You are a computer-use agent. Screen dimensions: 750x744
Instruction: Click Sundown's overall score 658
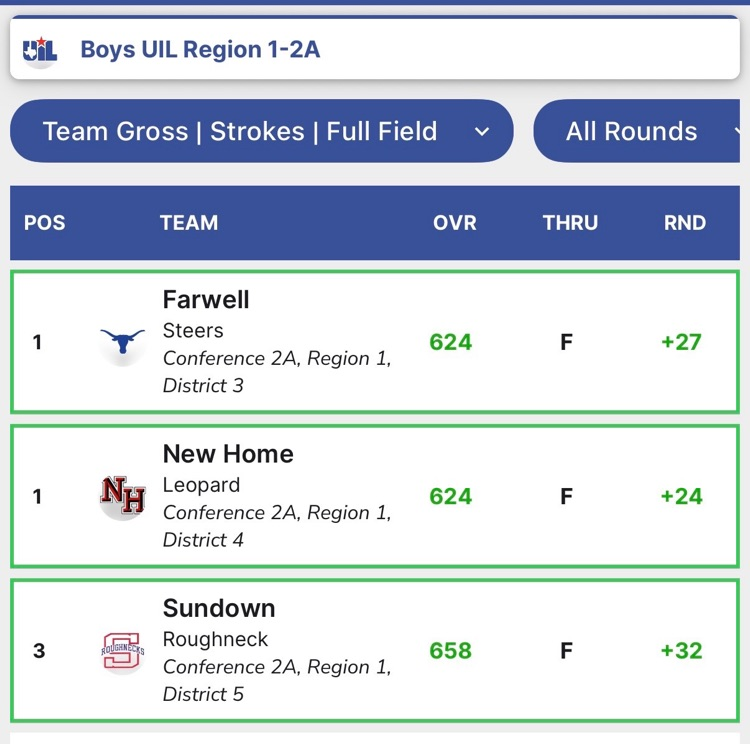point(450,651)
